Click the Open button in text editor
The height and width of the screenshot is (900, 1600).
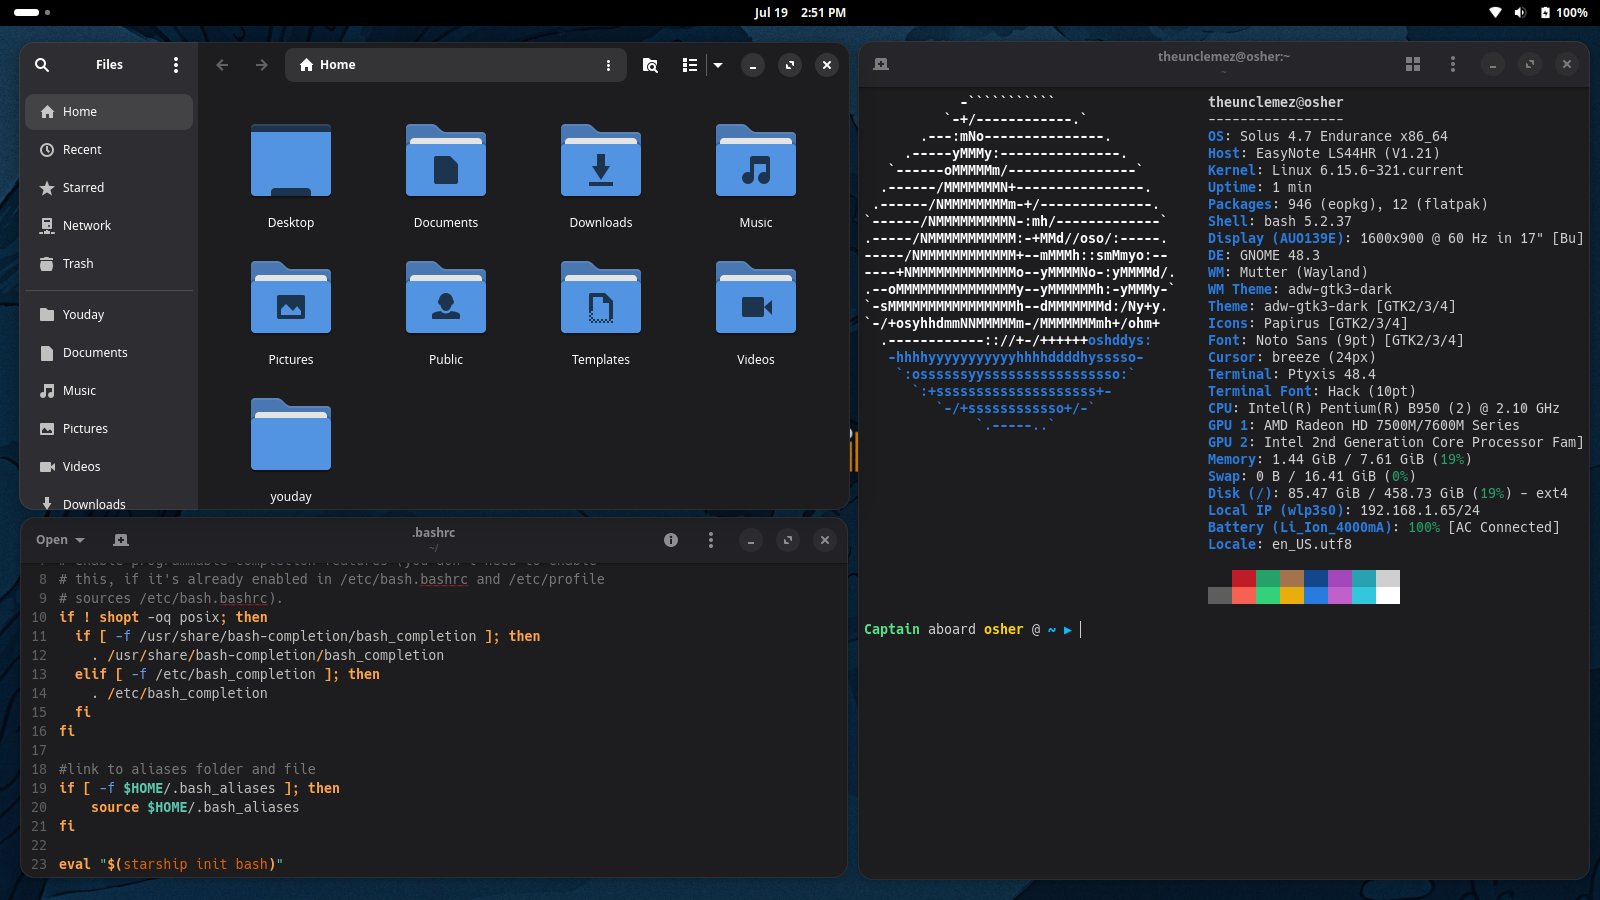coord(60,540)
